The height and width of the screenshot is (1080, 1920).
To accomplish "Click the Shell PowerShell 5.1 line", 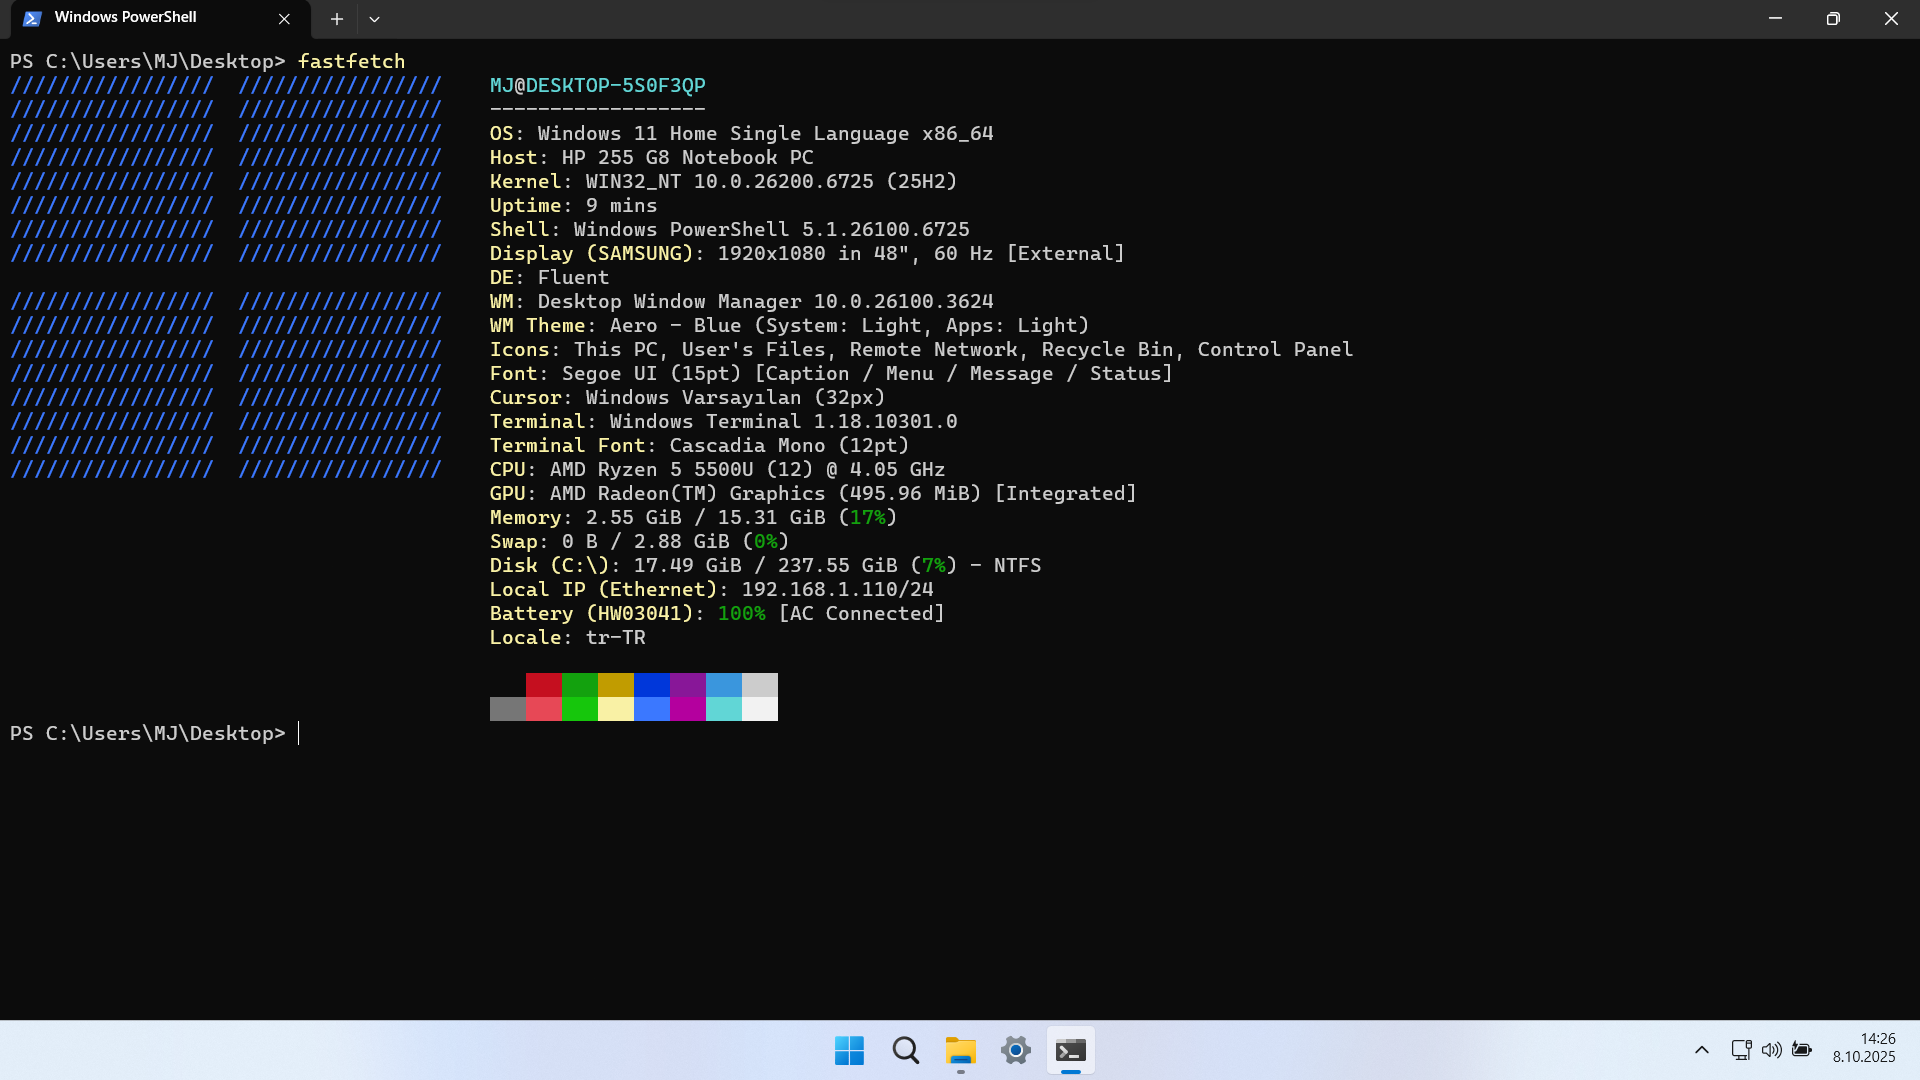I will (730, 229).
